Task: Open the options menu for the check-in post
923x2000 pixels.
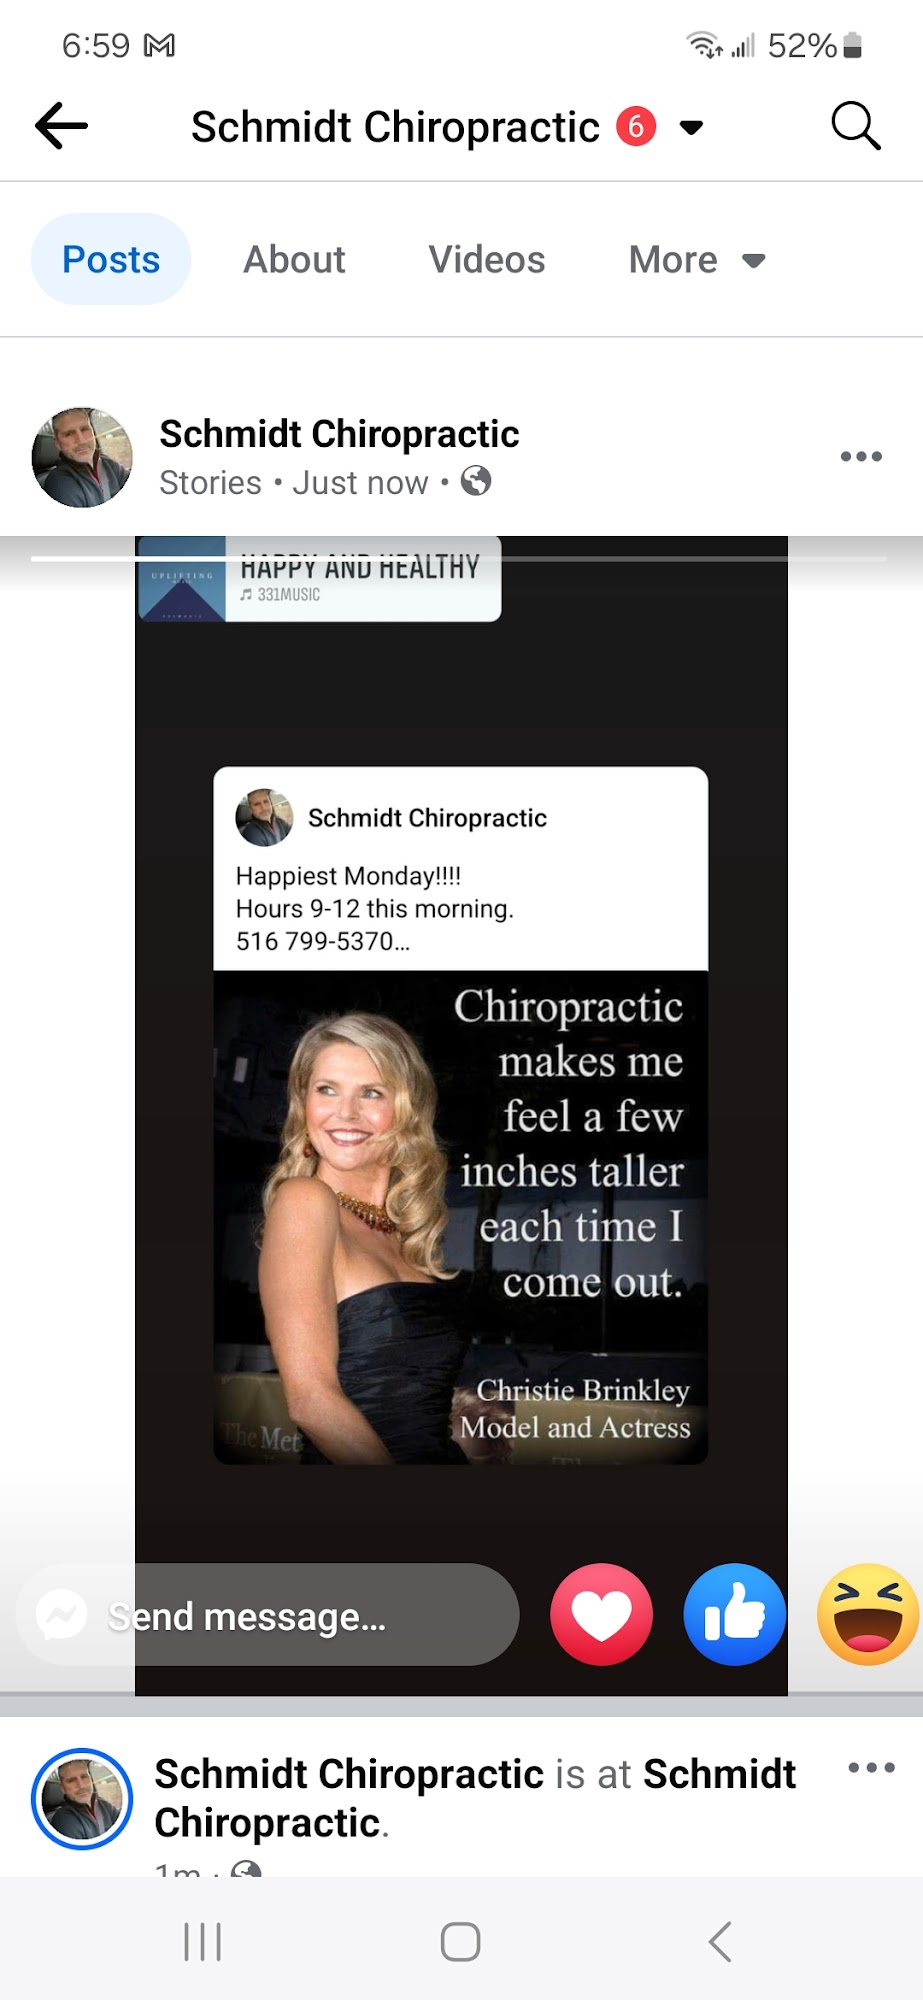Action: tap(871, 1768)
